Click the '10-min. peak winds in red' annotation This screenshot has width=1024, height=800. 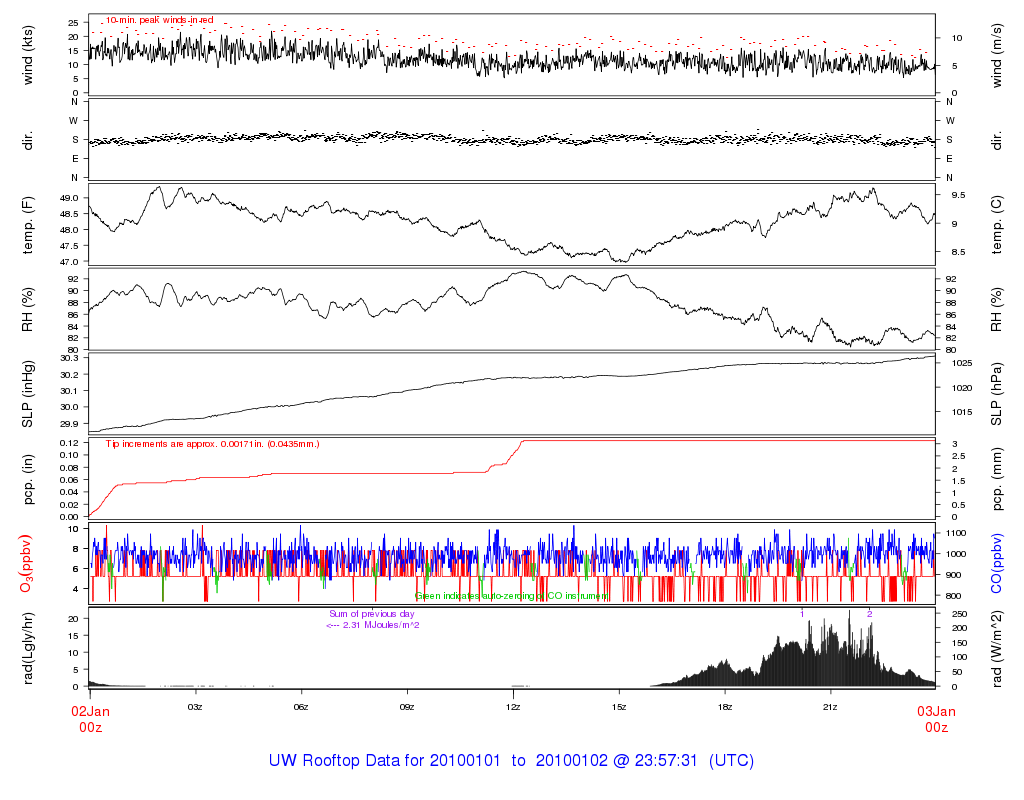tap(159, 20)
